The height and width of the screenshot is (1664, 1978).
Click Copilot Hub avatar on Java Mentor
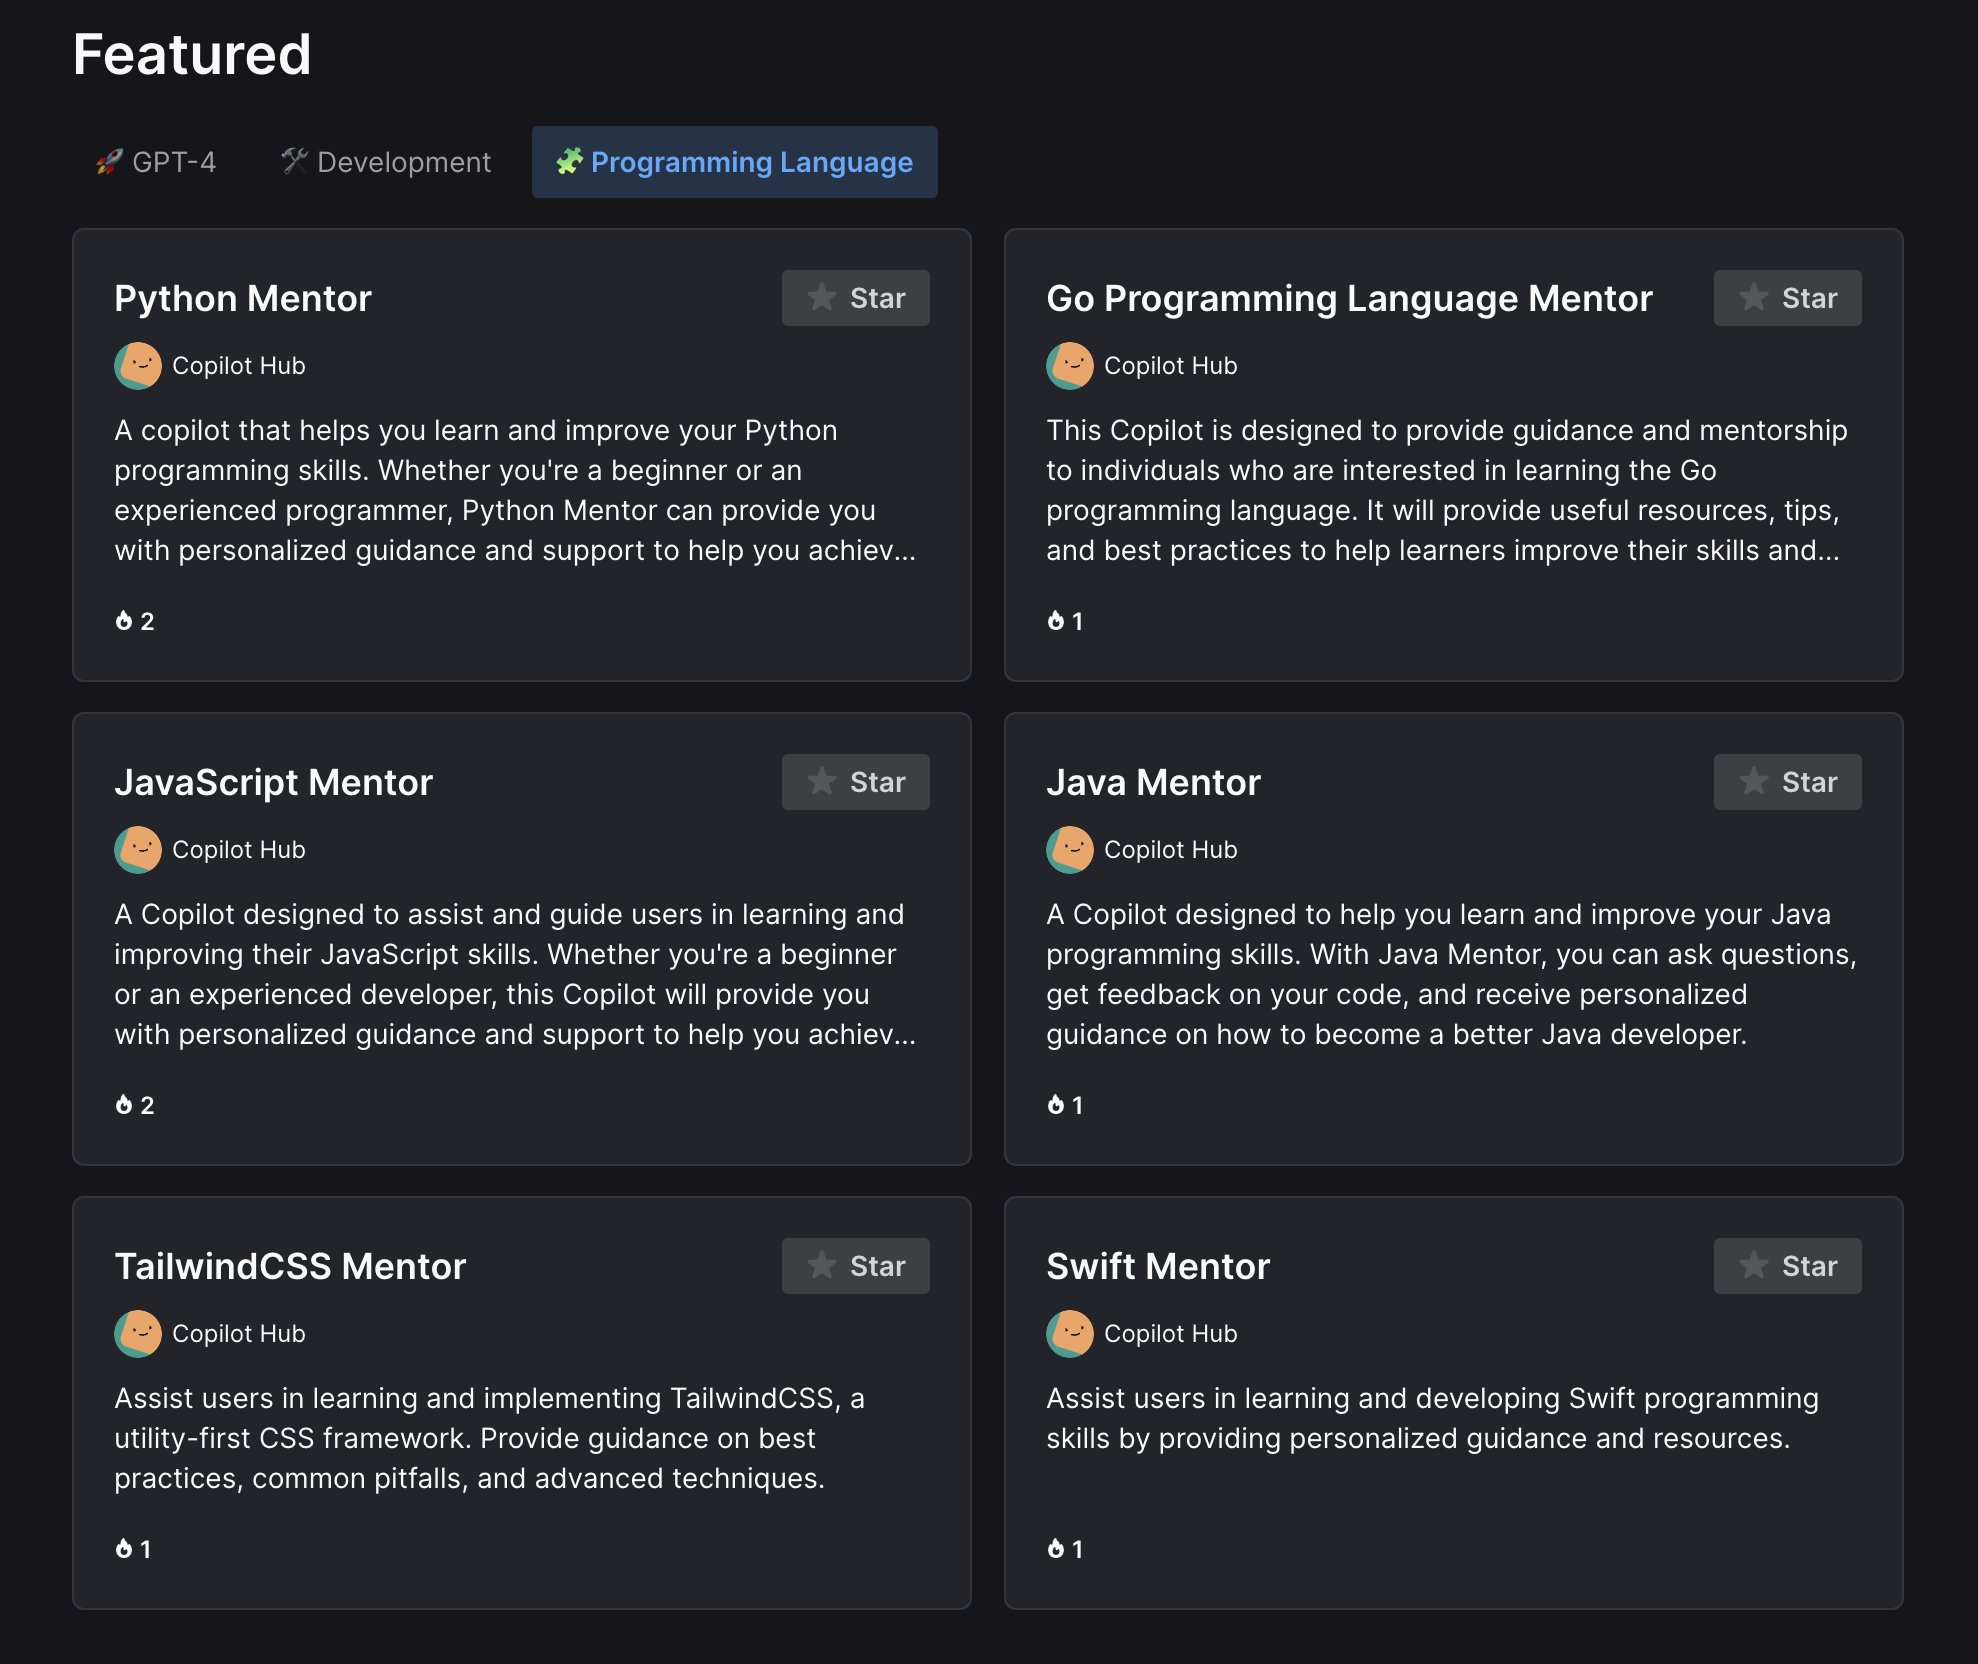[x=1070, y=850]
